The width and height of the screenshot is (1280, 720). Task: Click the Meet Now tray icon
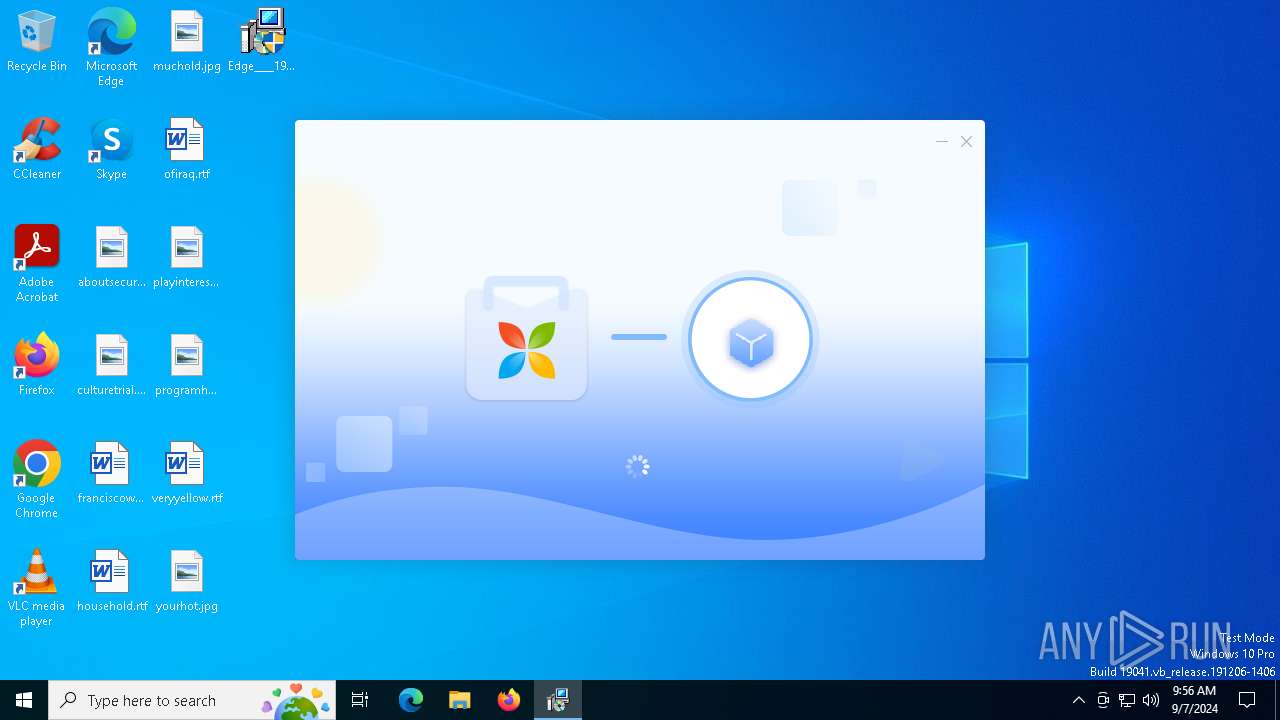click(x=1103, y=700)
